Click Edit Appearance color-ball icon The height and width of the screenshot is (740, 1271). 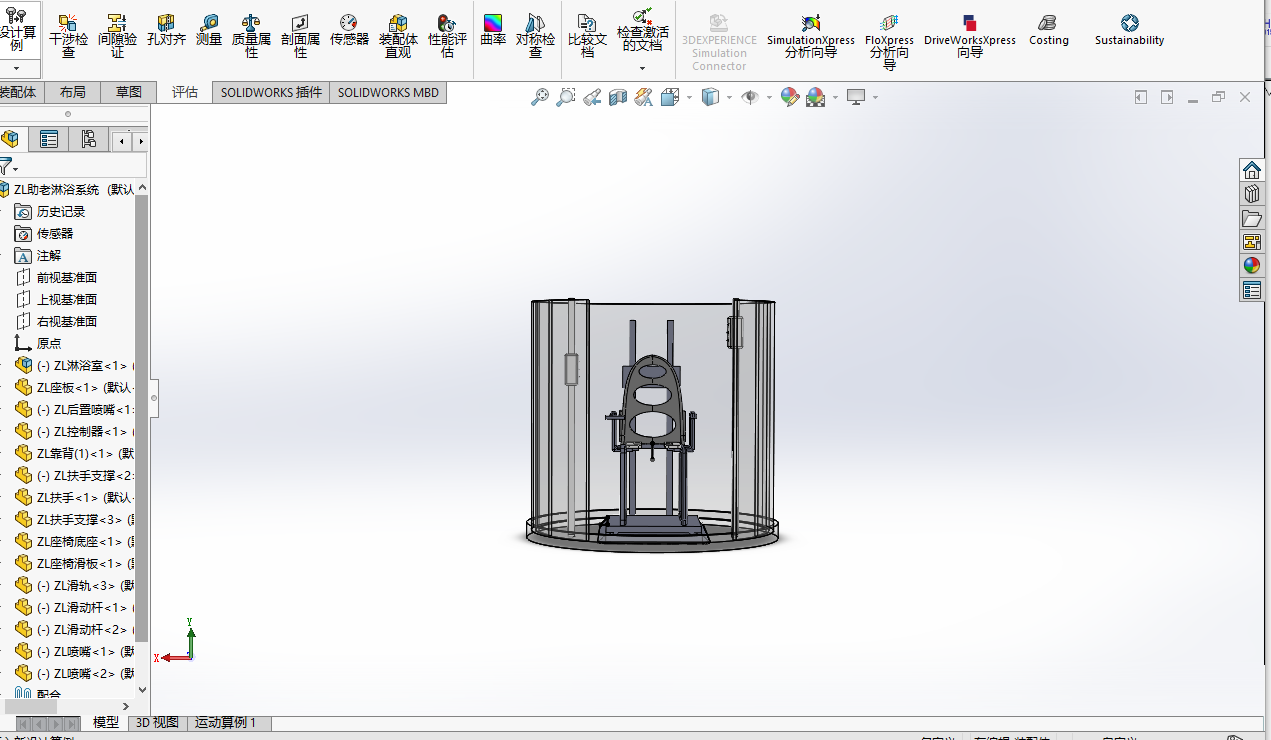(790, 97)
